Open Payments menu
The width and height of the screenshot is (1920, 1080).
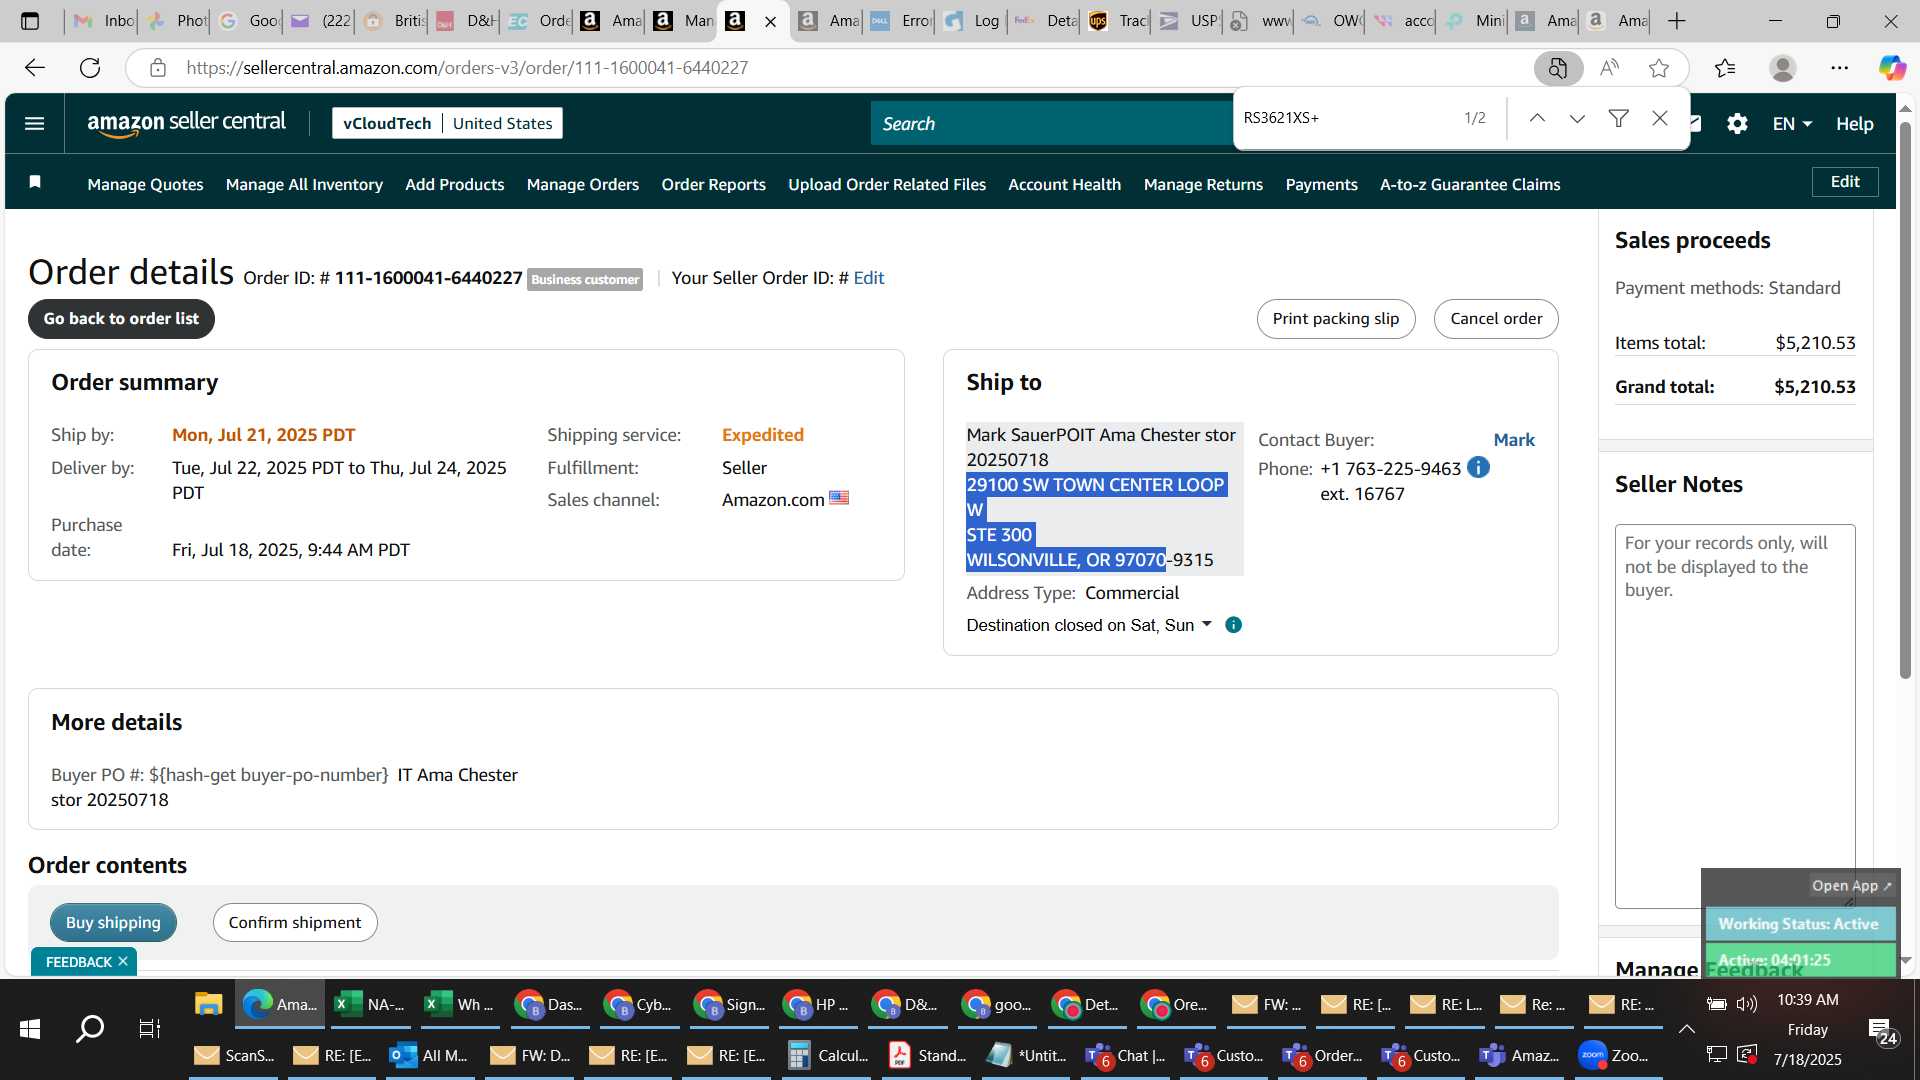tap(1321, 184)
